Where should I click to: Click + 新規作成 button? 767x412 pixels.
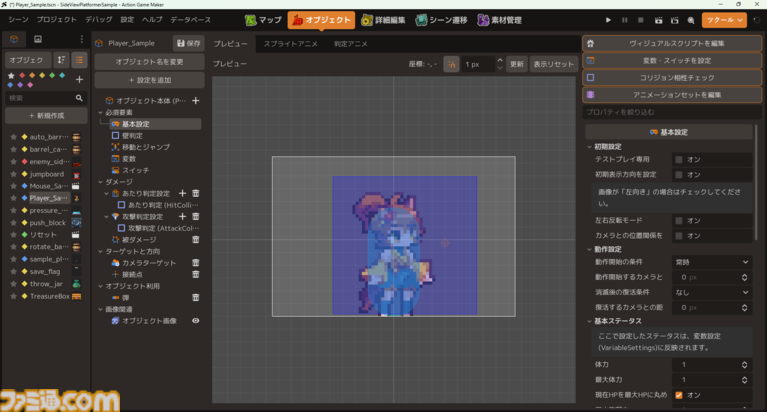click(45, 115)
